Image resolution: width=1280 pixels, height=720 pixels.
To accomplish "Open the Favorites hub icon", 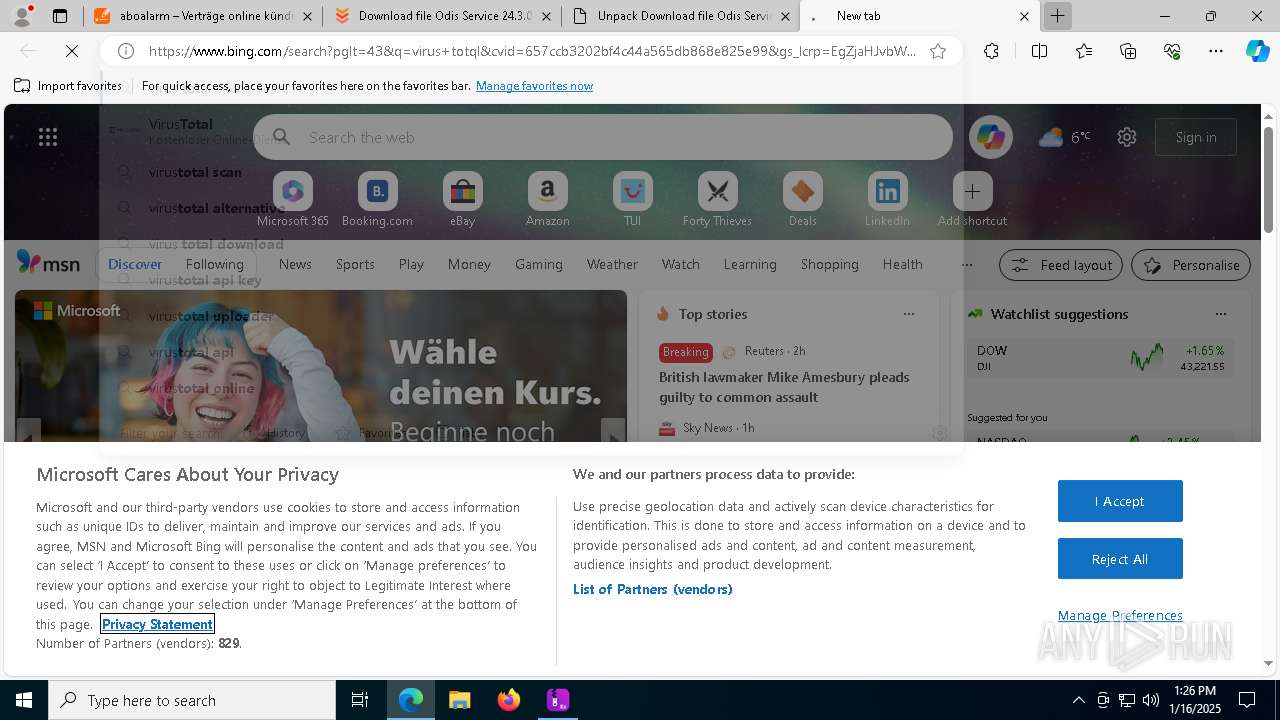I will click(1084, 51).
